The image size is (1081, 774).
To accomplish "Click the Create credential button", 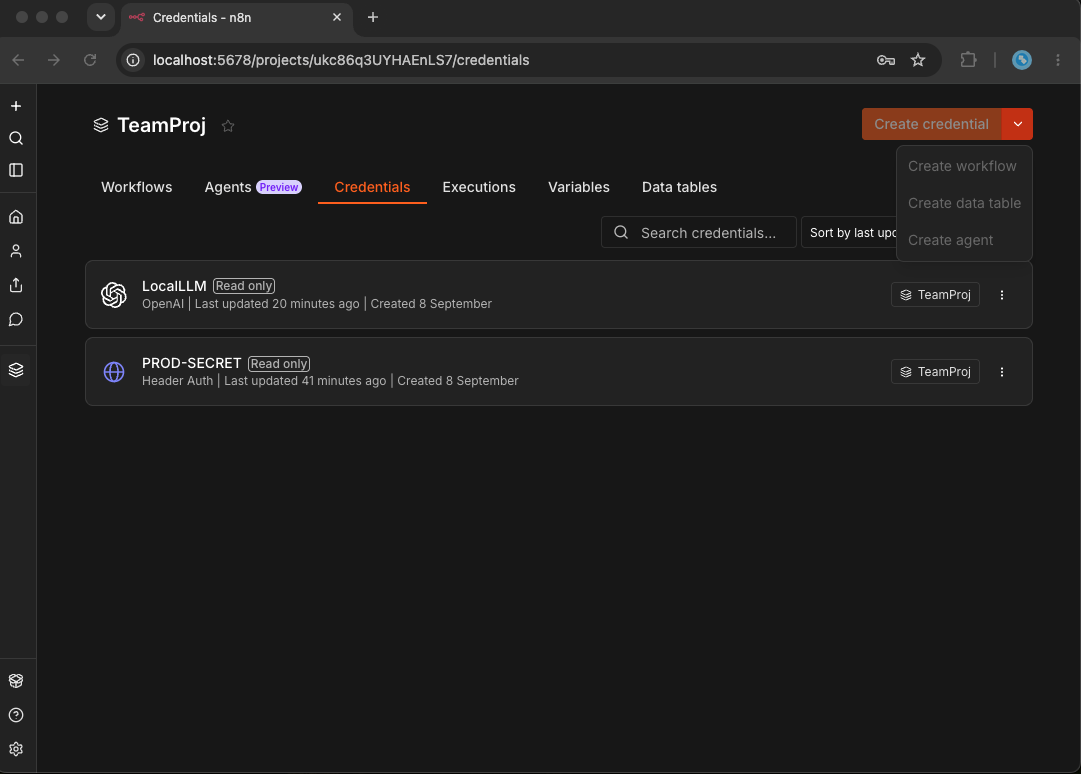I will [931, 124].
